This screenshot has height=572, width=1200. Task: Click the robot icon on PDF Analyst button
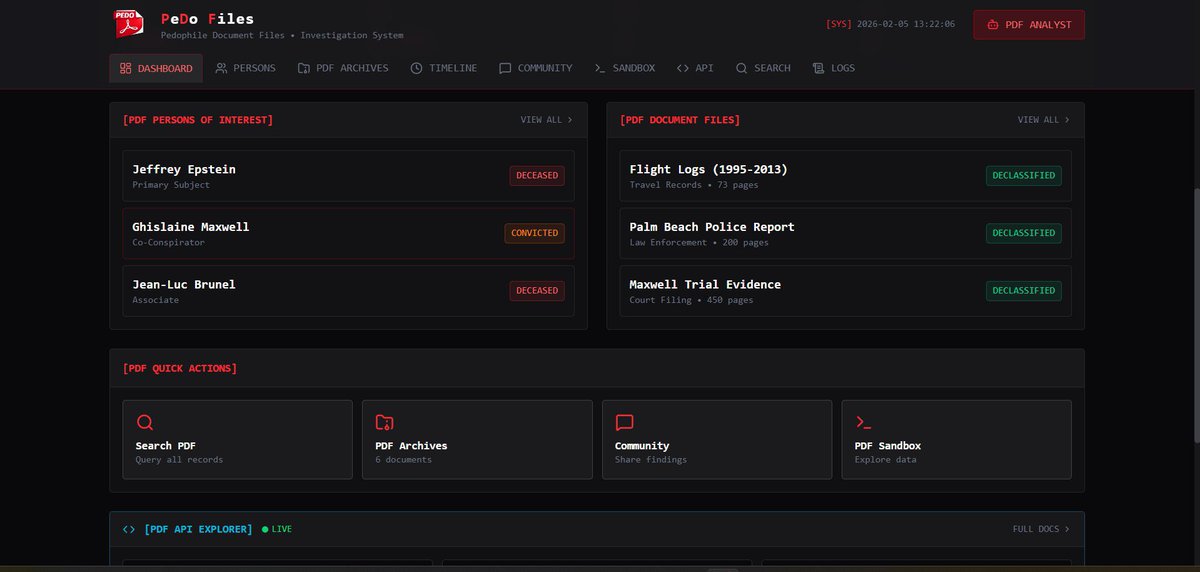tap(993, 25)
